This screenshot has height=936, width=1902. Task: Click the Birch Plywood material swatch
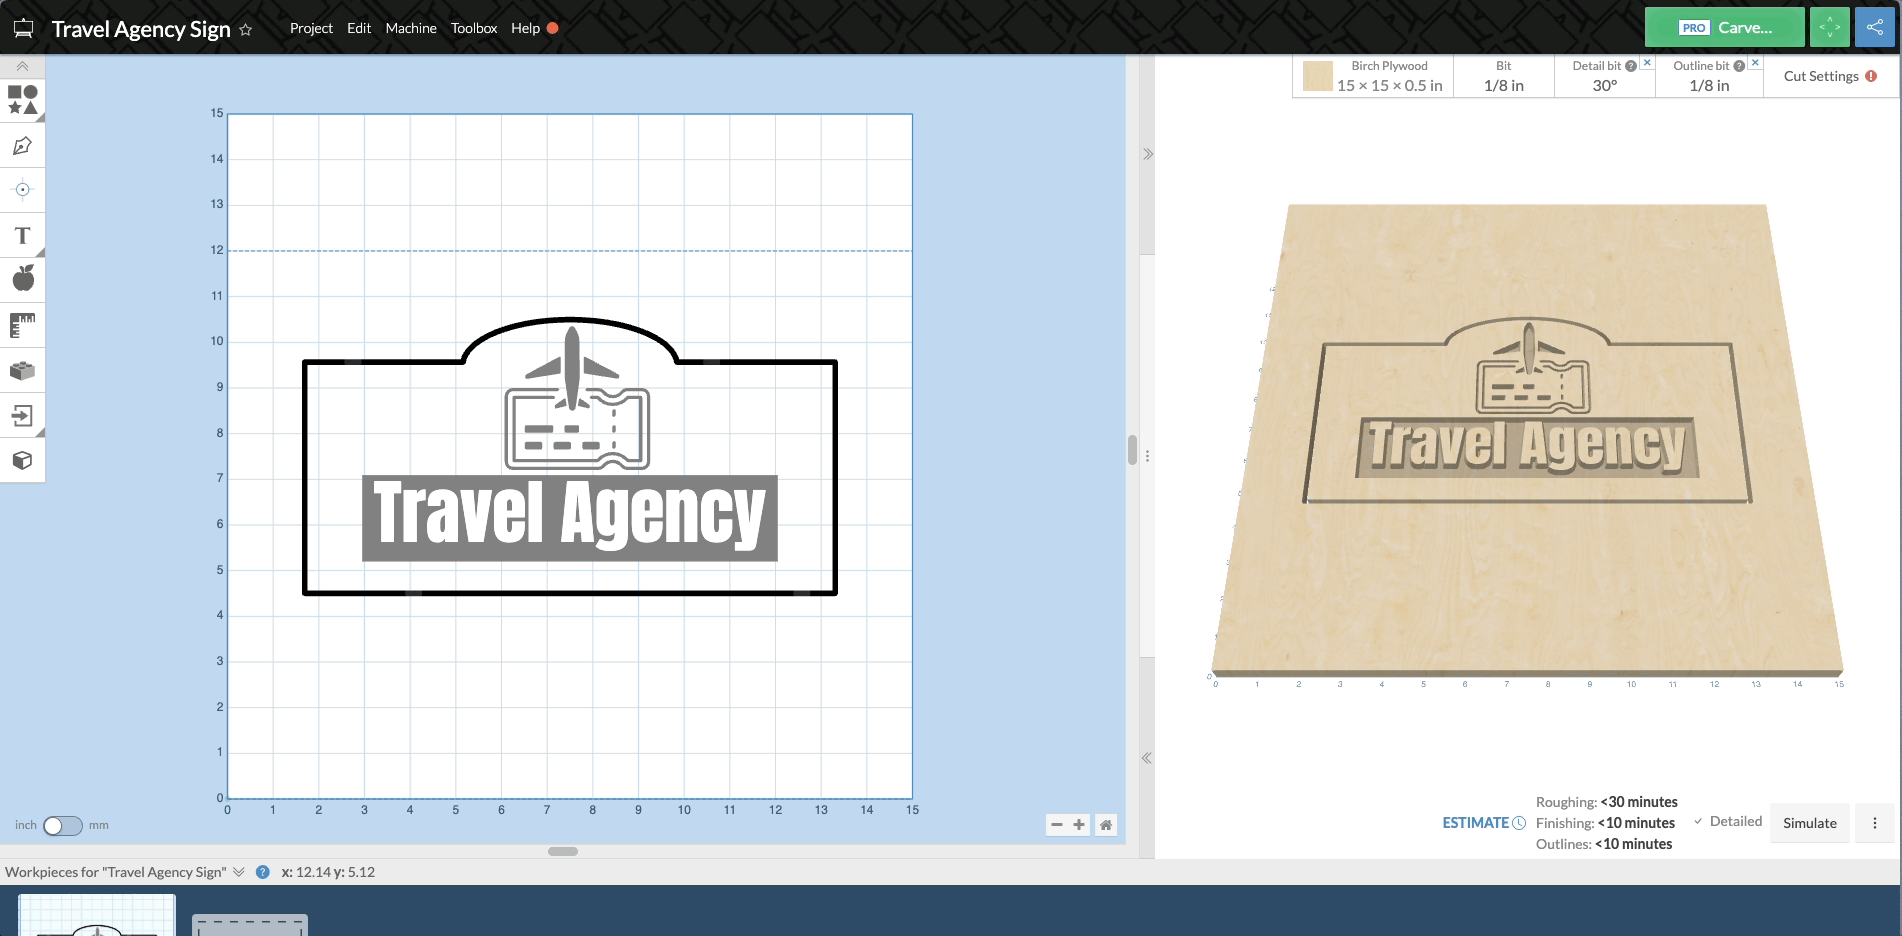(1317, 76)
